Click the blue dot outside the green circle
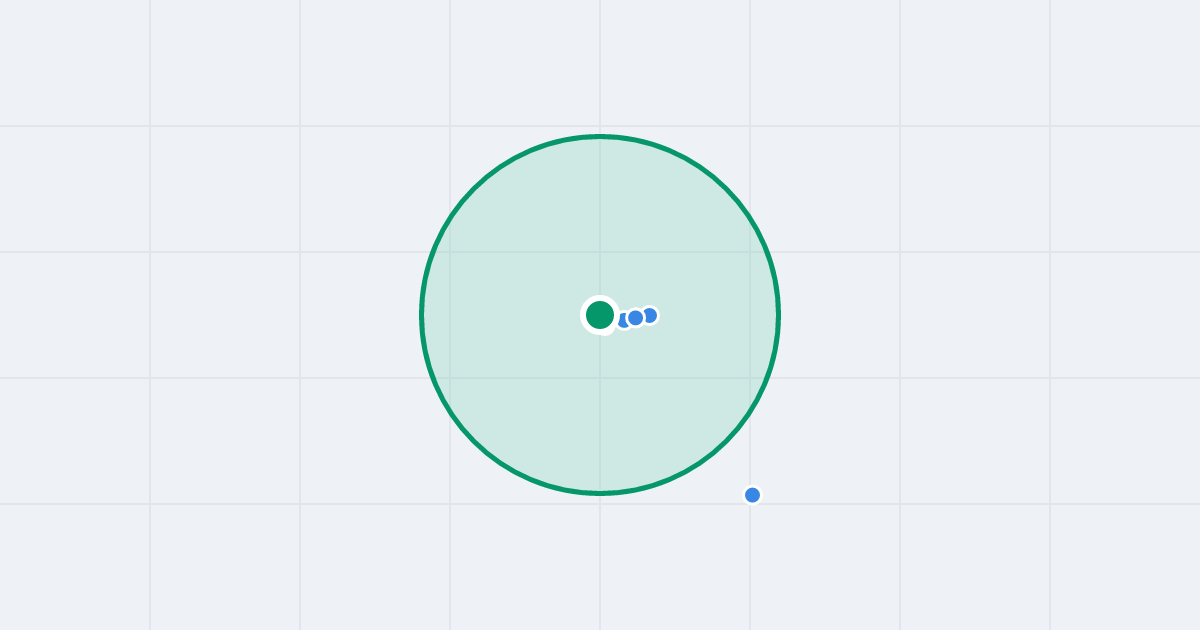The image size is (1200, 630). tap(753, 495)
